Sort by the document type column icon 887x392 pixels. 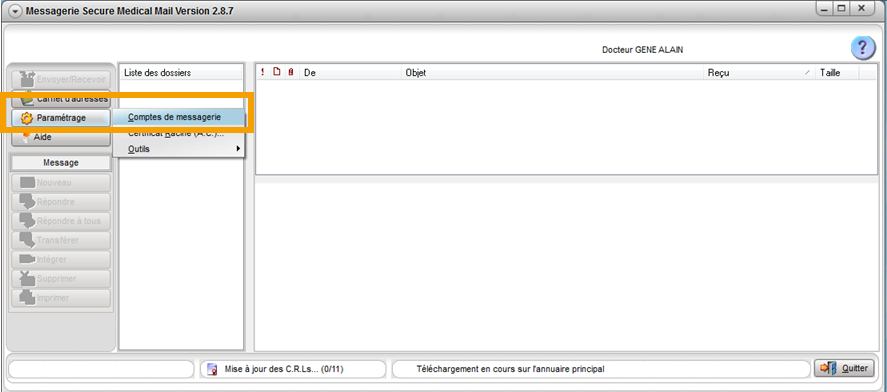pyautogui.click(x=277, y=72)
